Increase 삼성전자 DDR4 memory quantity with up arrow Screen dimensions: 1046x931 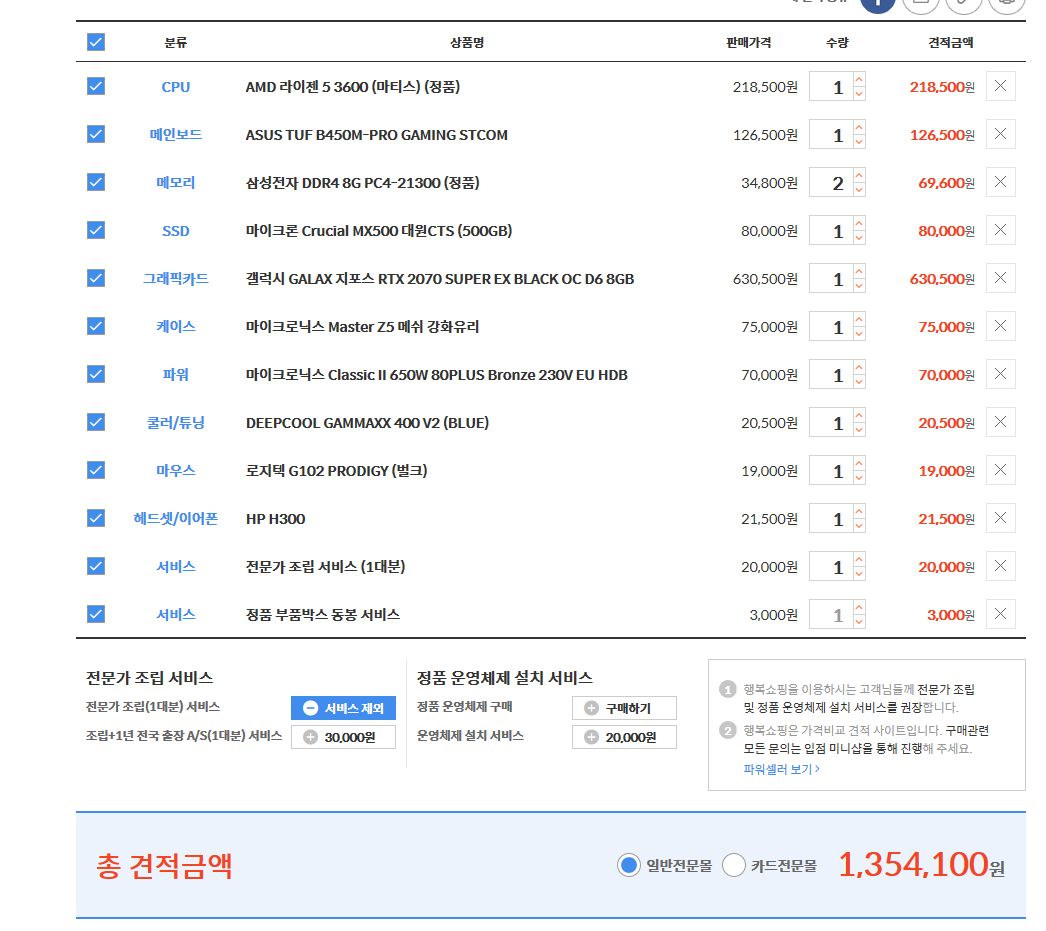(857, 175)
